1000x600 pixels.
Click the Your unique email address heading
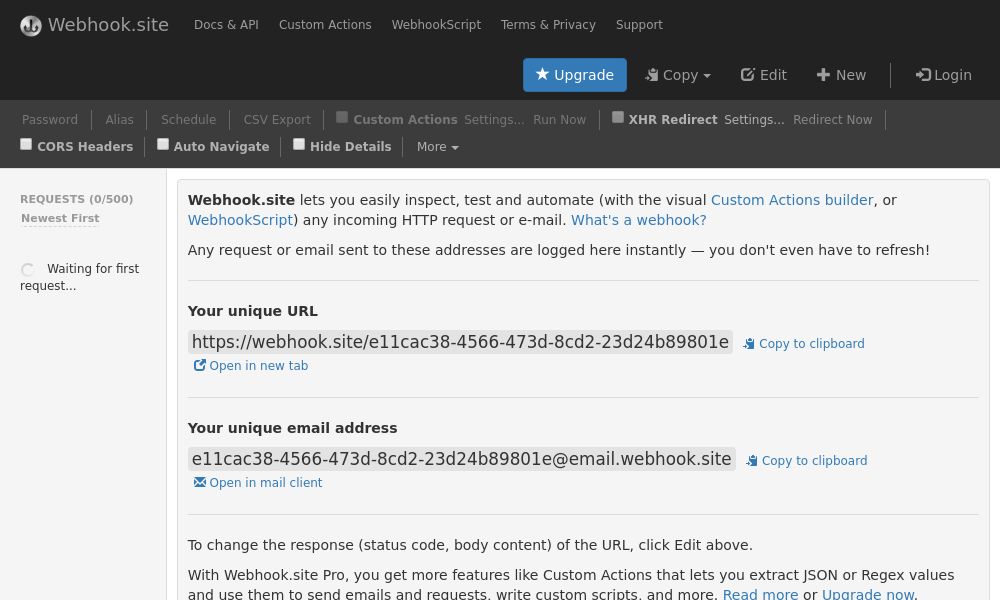click(x=292, y=428)
